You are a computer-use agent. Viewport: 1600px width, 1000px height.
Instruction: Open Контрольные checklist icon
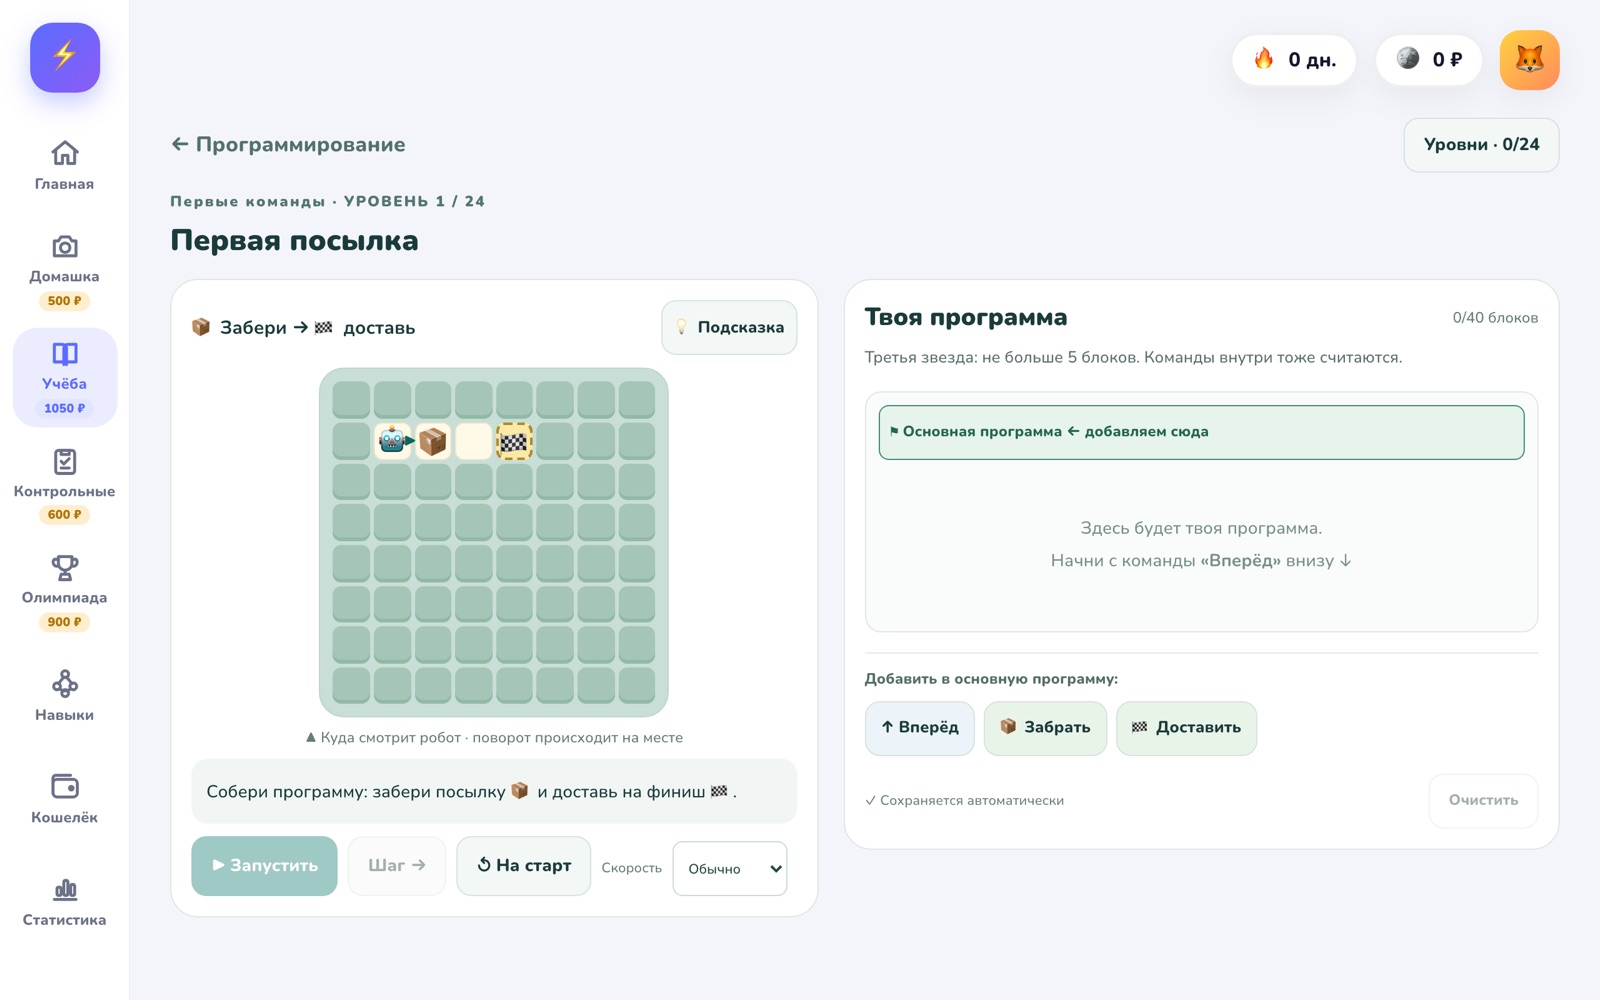click(x=65, y=461)
